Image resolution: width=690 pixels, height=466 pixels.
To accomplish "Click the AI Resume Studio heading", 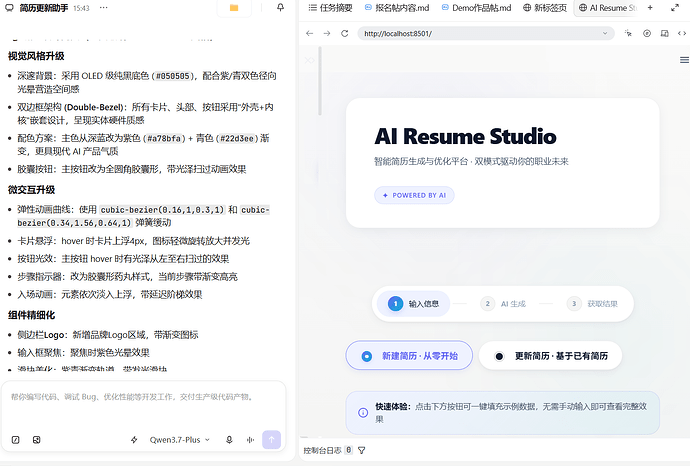I will pyautogui.click(x=465, y=136).
